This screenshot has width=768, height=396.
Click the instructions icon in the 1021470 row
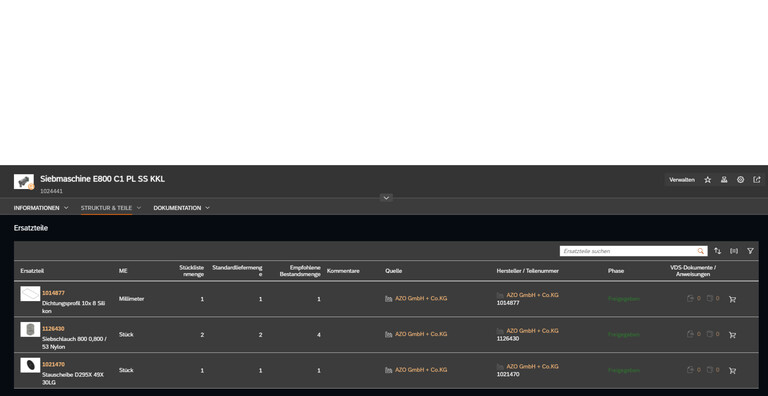(710, 370)
